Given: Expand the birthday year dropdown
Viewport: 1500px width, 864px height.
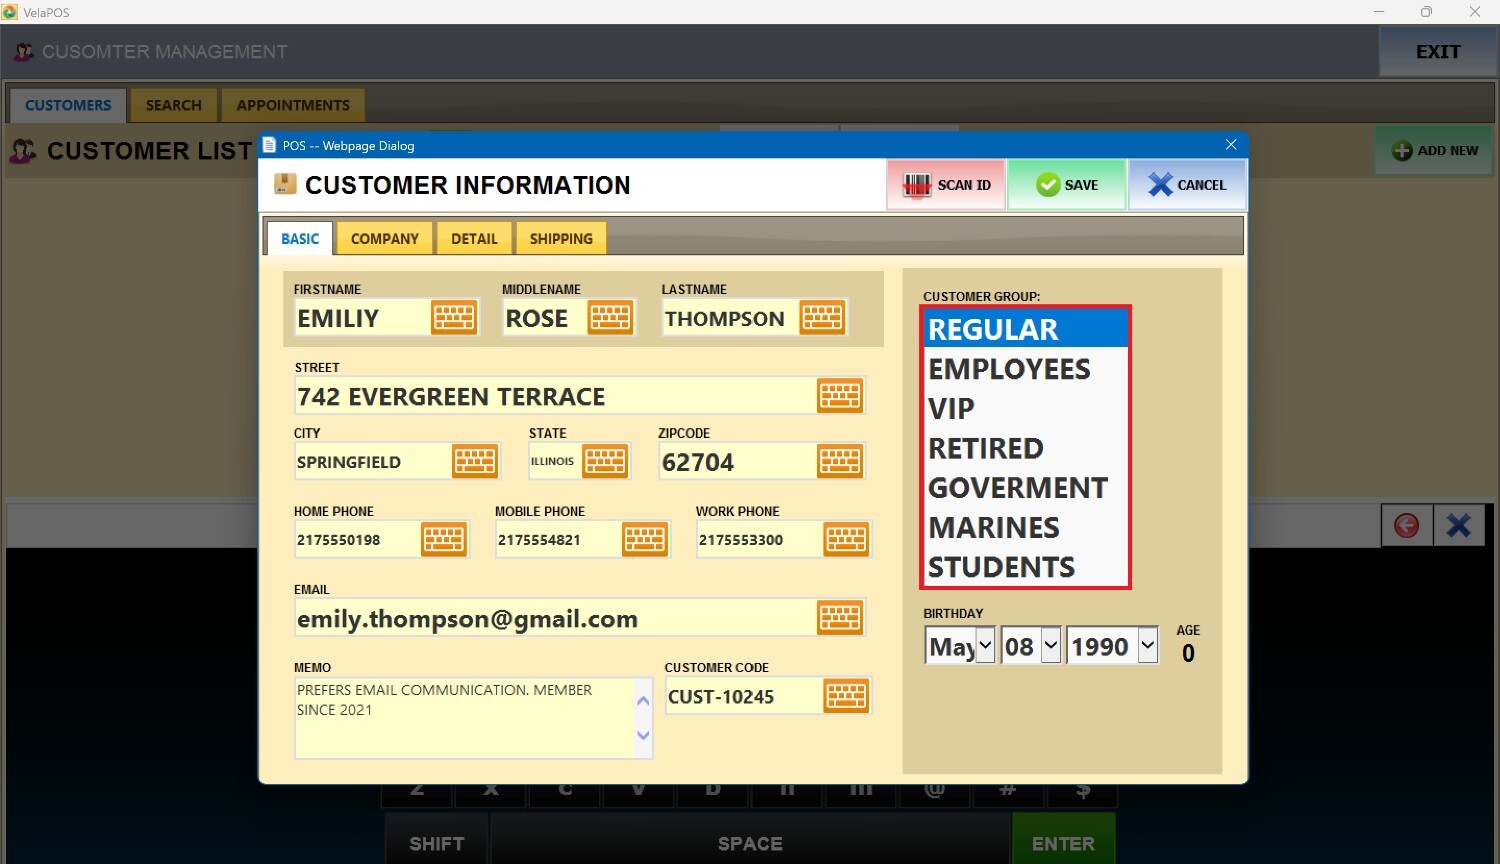Looking at the screenshot, I should tap(1147, 646).
